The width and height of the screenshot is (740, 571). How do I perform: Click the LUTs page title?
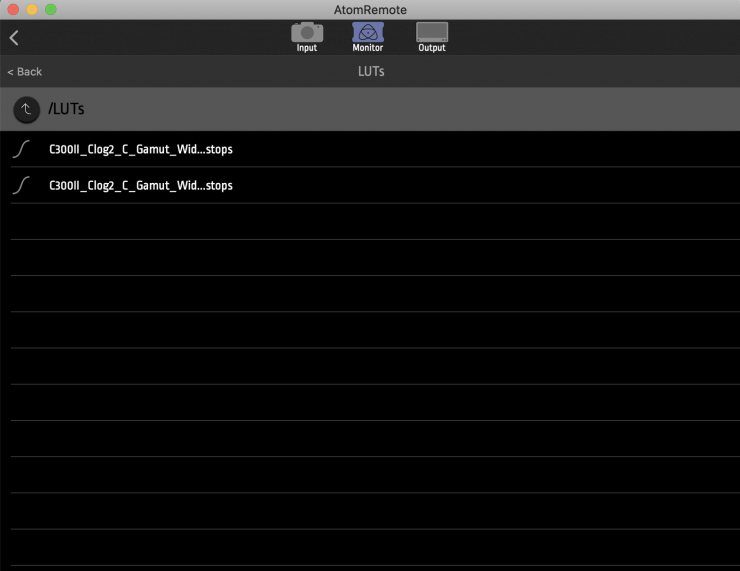tap(371, 72)
